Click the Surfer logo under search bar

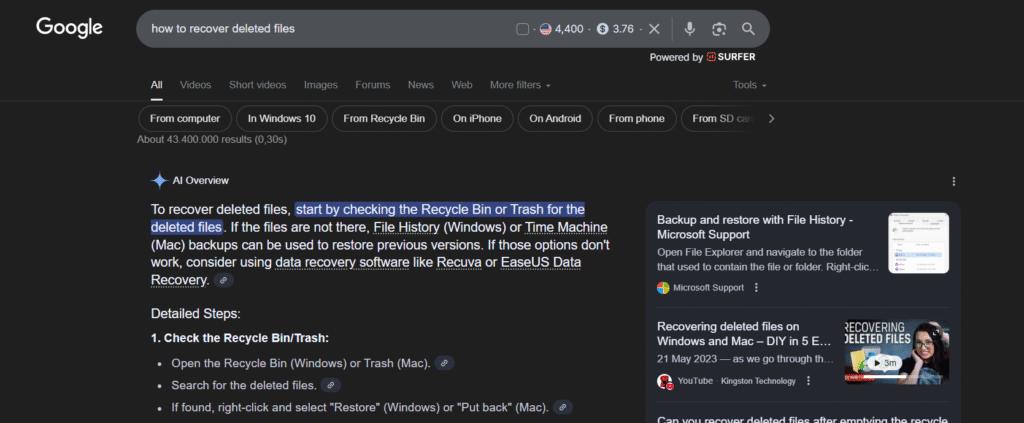[731, 57]
